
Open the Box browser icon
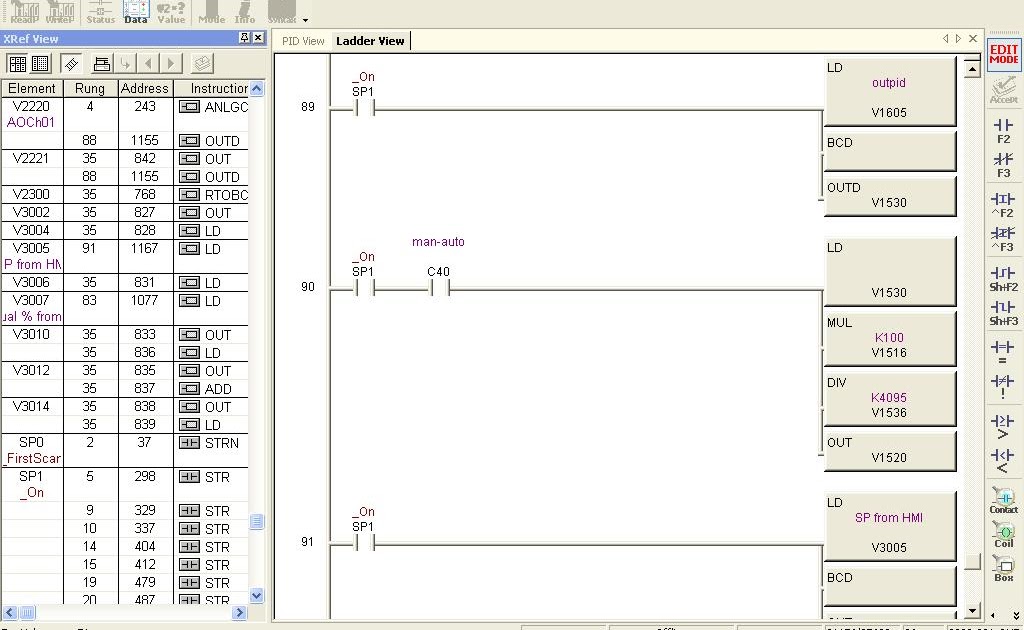[1004, 569]
